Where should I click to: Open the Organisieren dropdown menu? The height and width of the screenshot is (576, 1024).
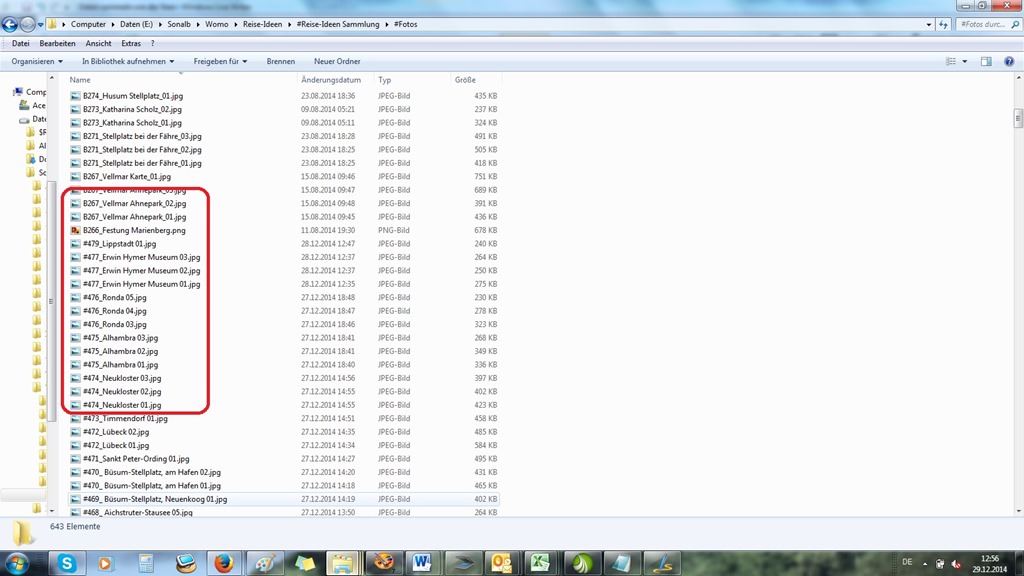[37, 61]
